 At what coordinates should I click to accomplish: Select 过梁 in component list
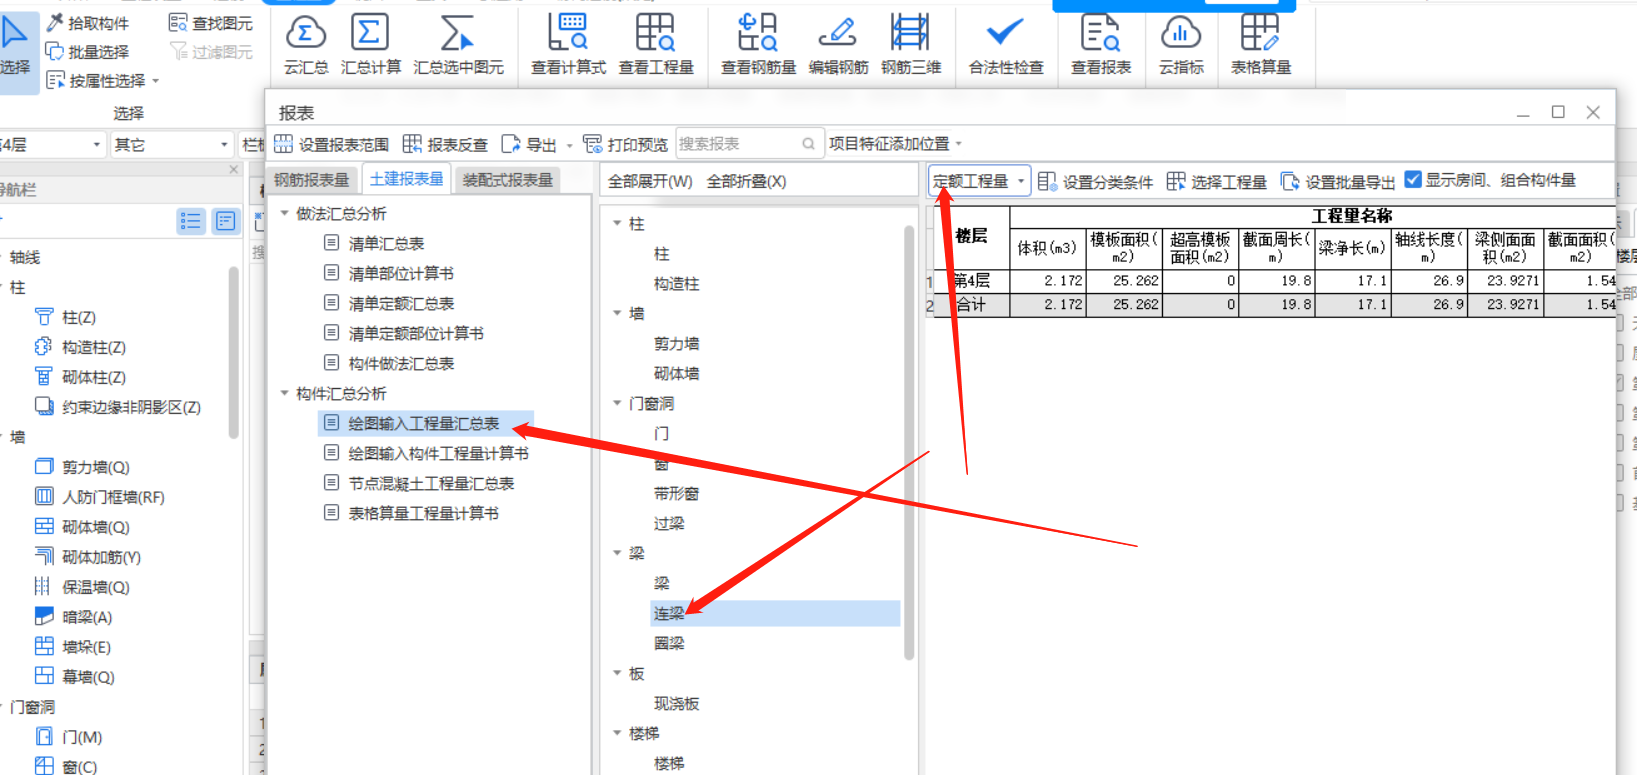pyautogui.click(x=669, y=523)
